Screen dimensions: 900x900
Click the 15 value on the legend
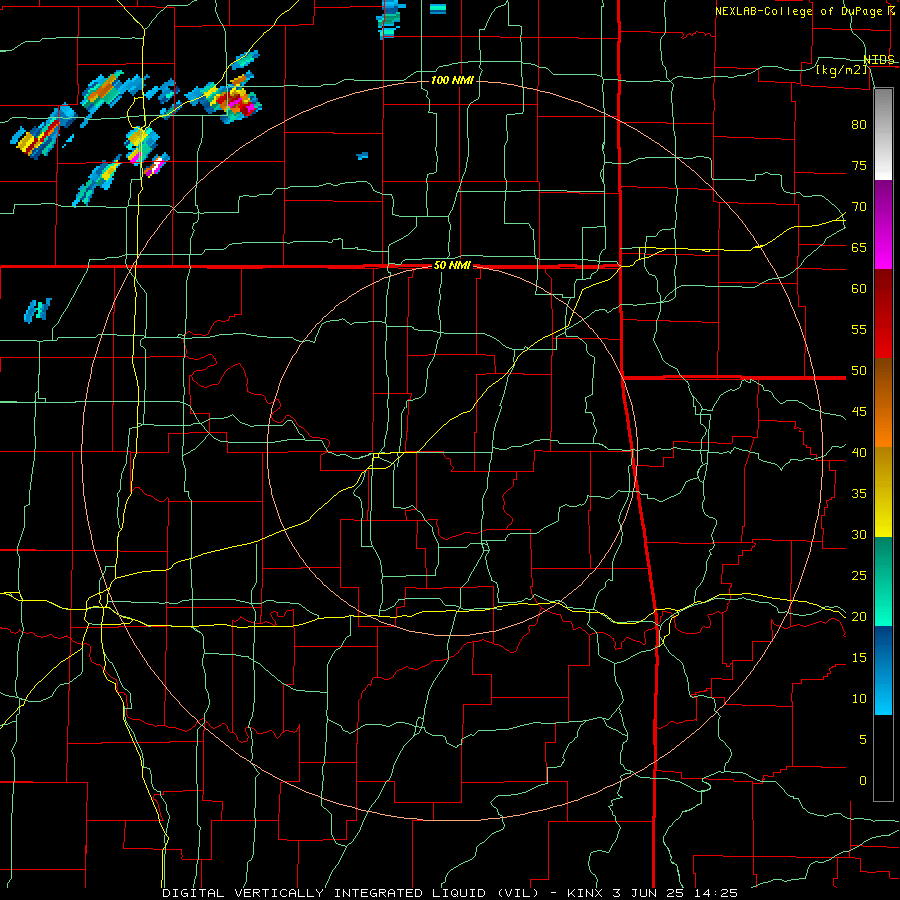click(x=859, y=658)
